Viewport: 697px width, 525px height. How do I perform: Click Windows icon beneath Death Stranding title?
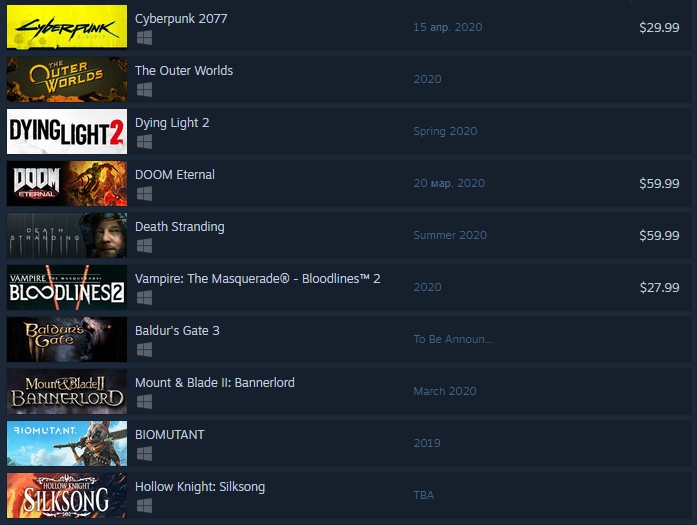coord(144,246)
